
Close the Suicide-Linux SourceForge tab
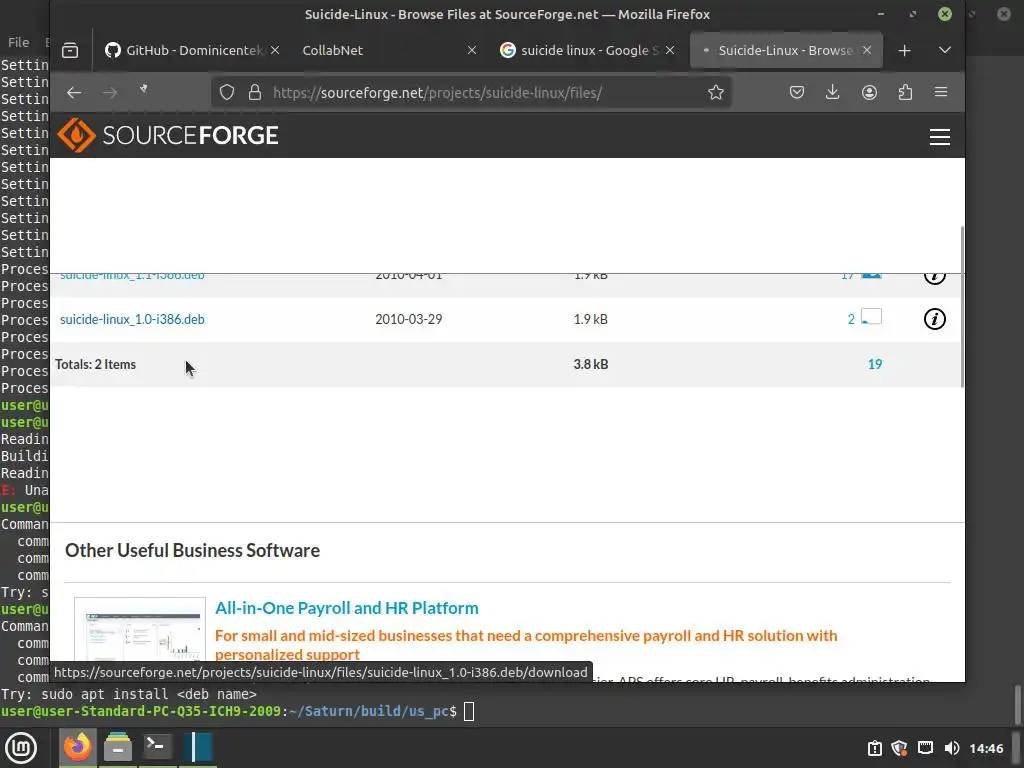(x=867, y=50)
